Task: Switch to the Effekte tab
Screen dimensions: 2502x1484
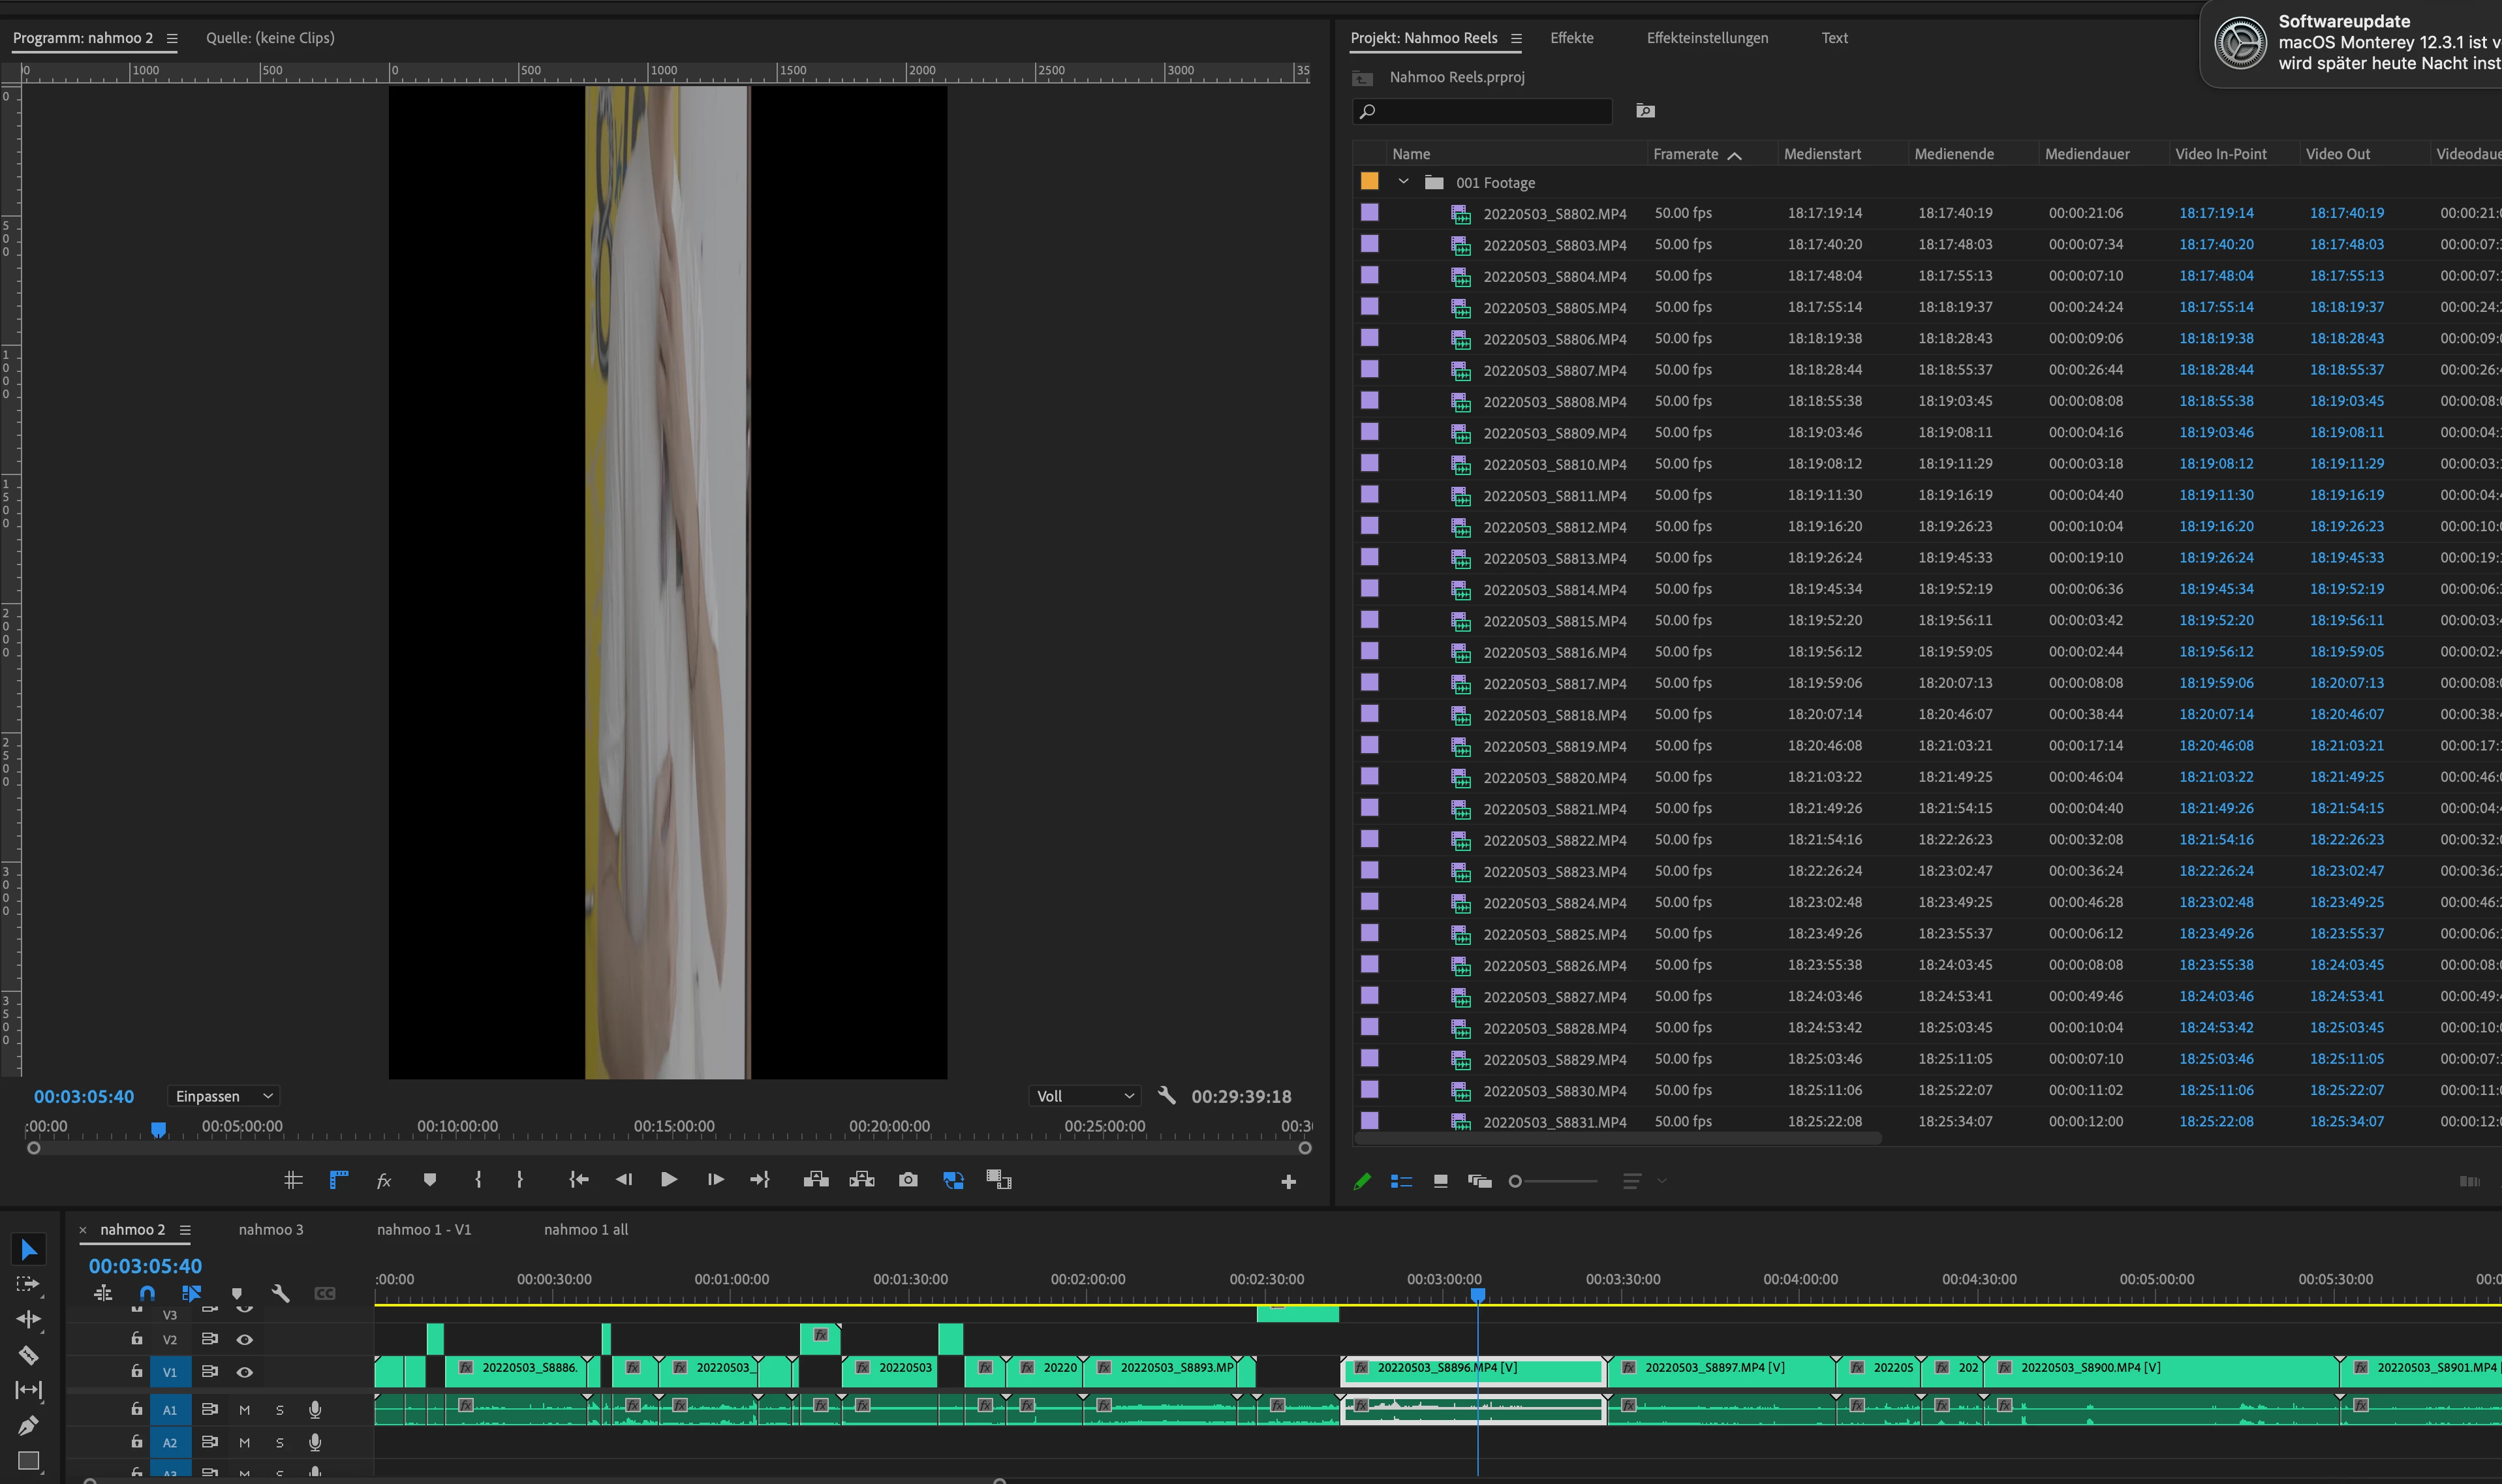Action: [1571, 38]
